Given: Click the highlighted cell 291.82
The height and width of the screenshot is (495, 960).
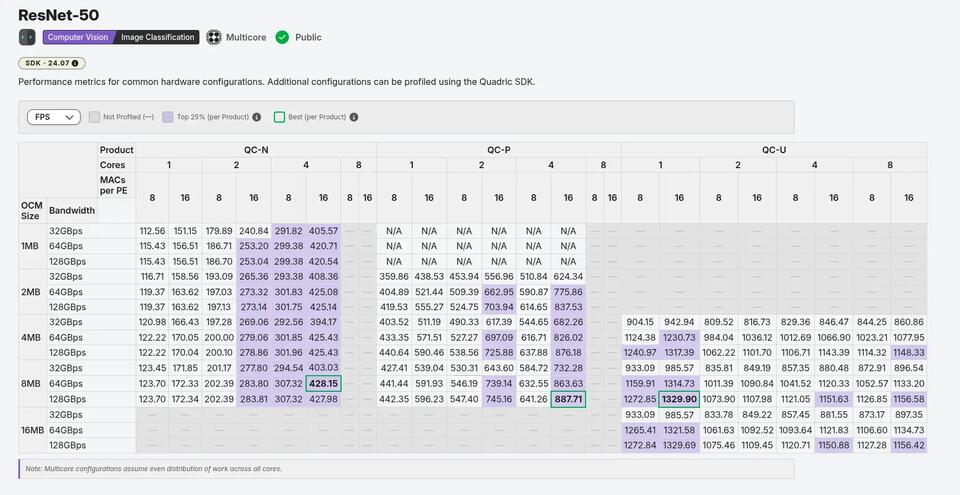Looking at the screenshot, I should click(288, 231).
